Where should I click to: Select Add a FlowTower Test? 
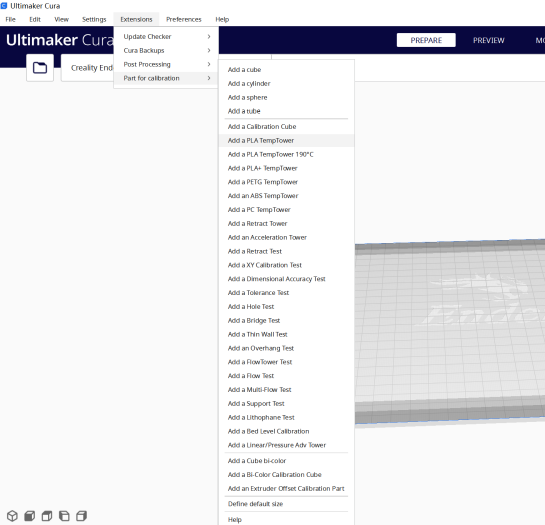pos(286,362)
